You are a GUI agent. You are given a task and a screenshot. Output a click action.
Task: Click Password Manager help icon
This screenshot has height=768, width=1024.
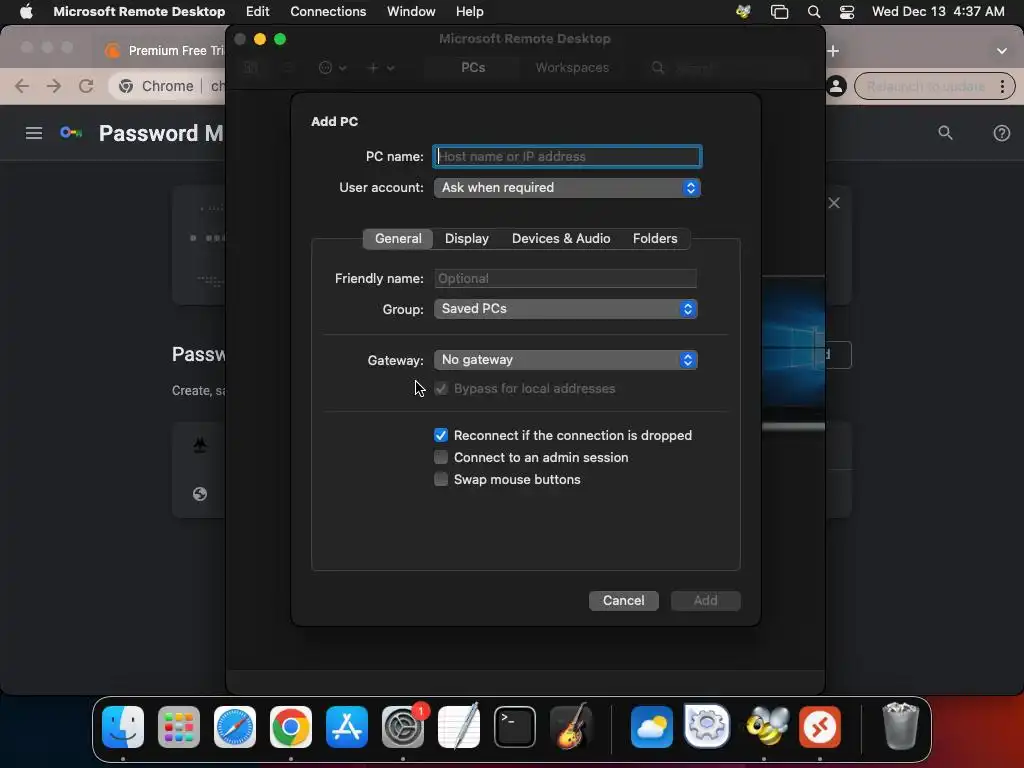coord(1002,133)
